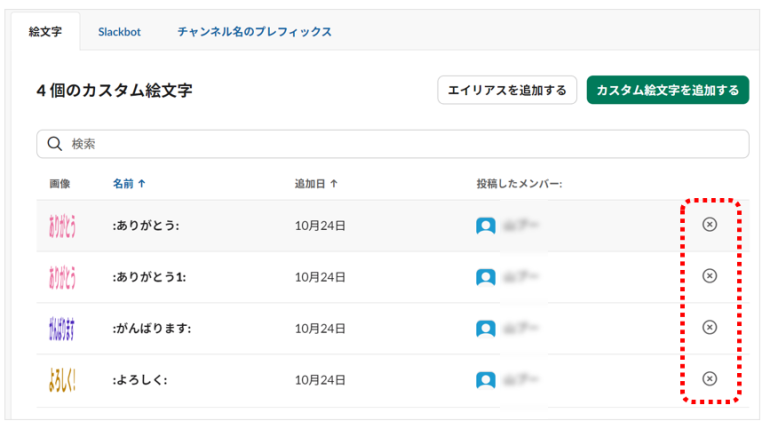Viewport: 770px width, 429px height.
Task: Remove the :ありがとう1: custom emoji
Action: click(x=709, y=276)
